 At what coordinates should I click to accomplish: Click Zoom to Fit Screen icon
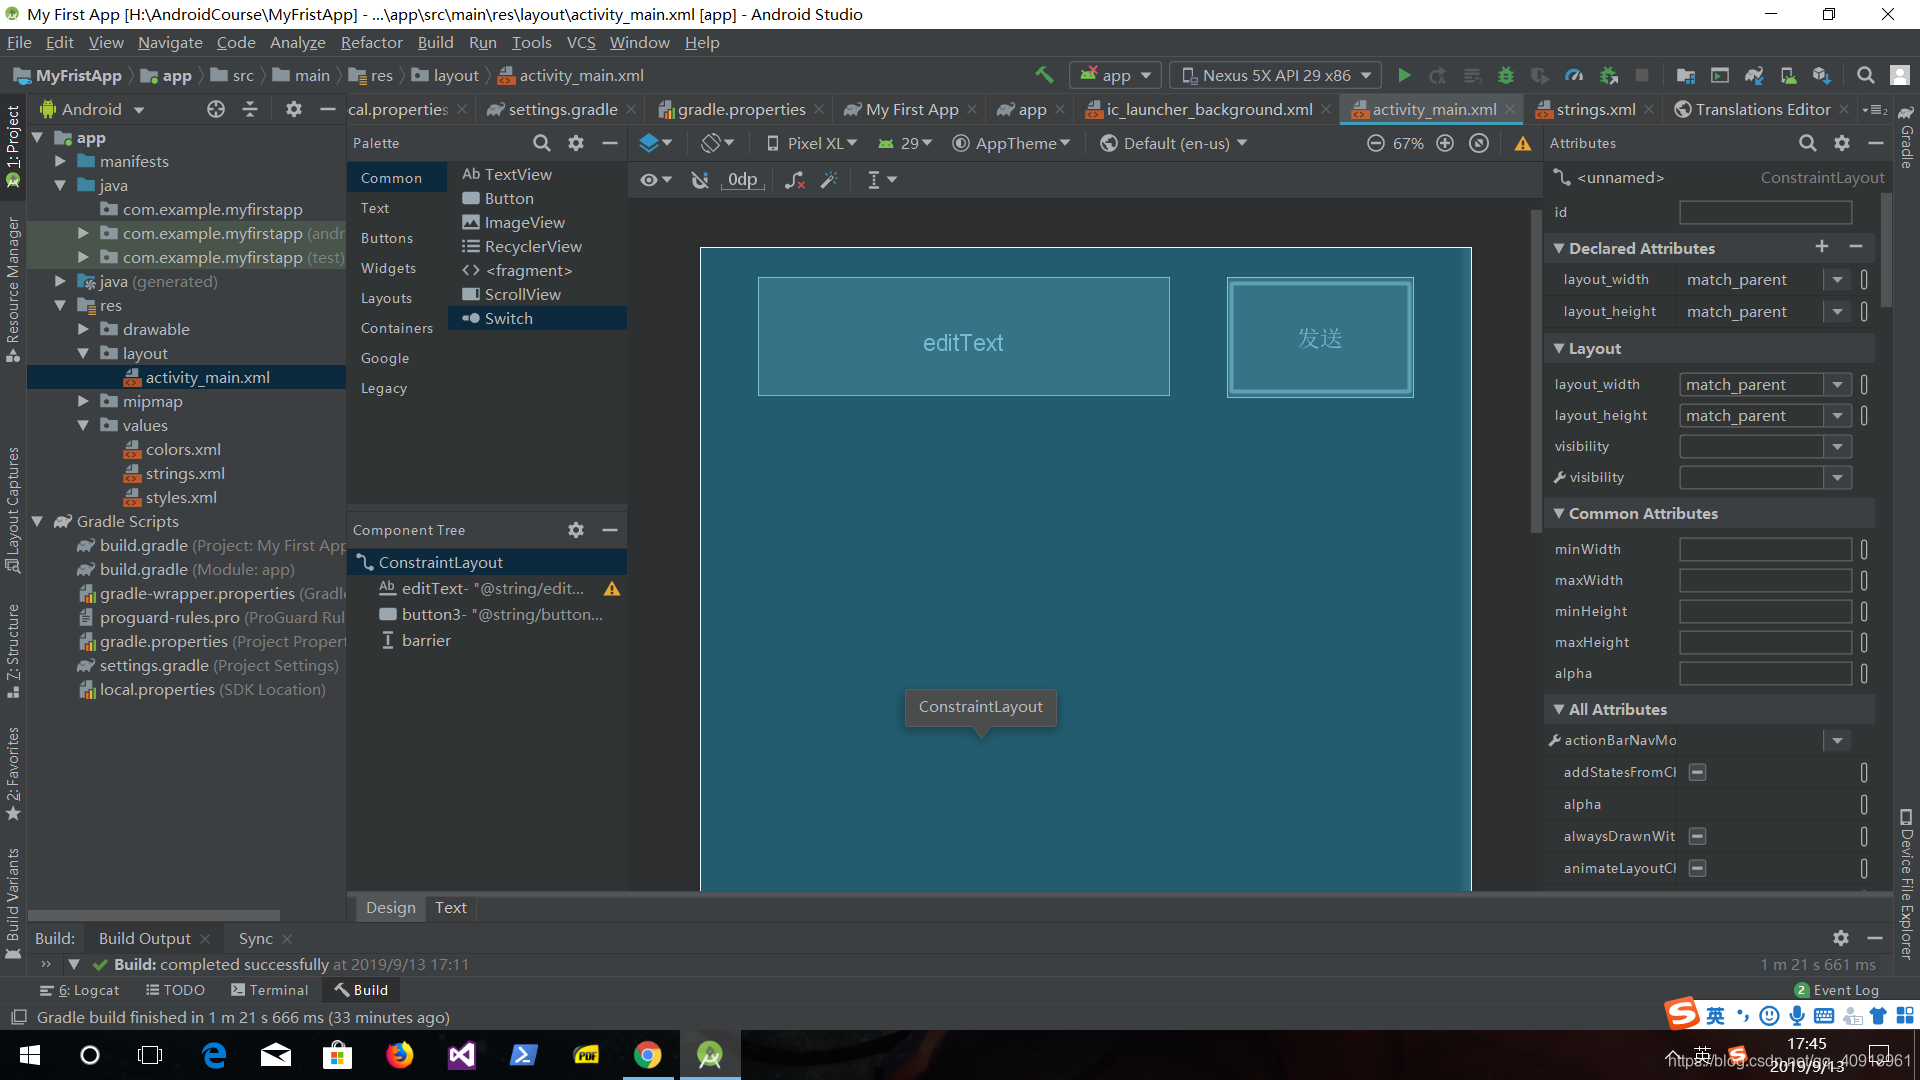pos(1479,143)
